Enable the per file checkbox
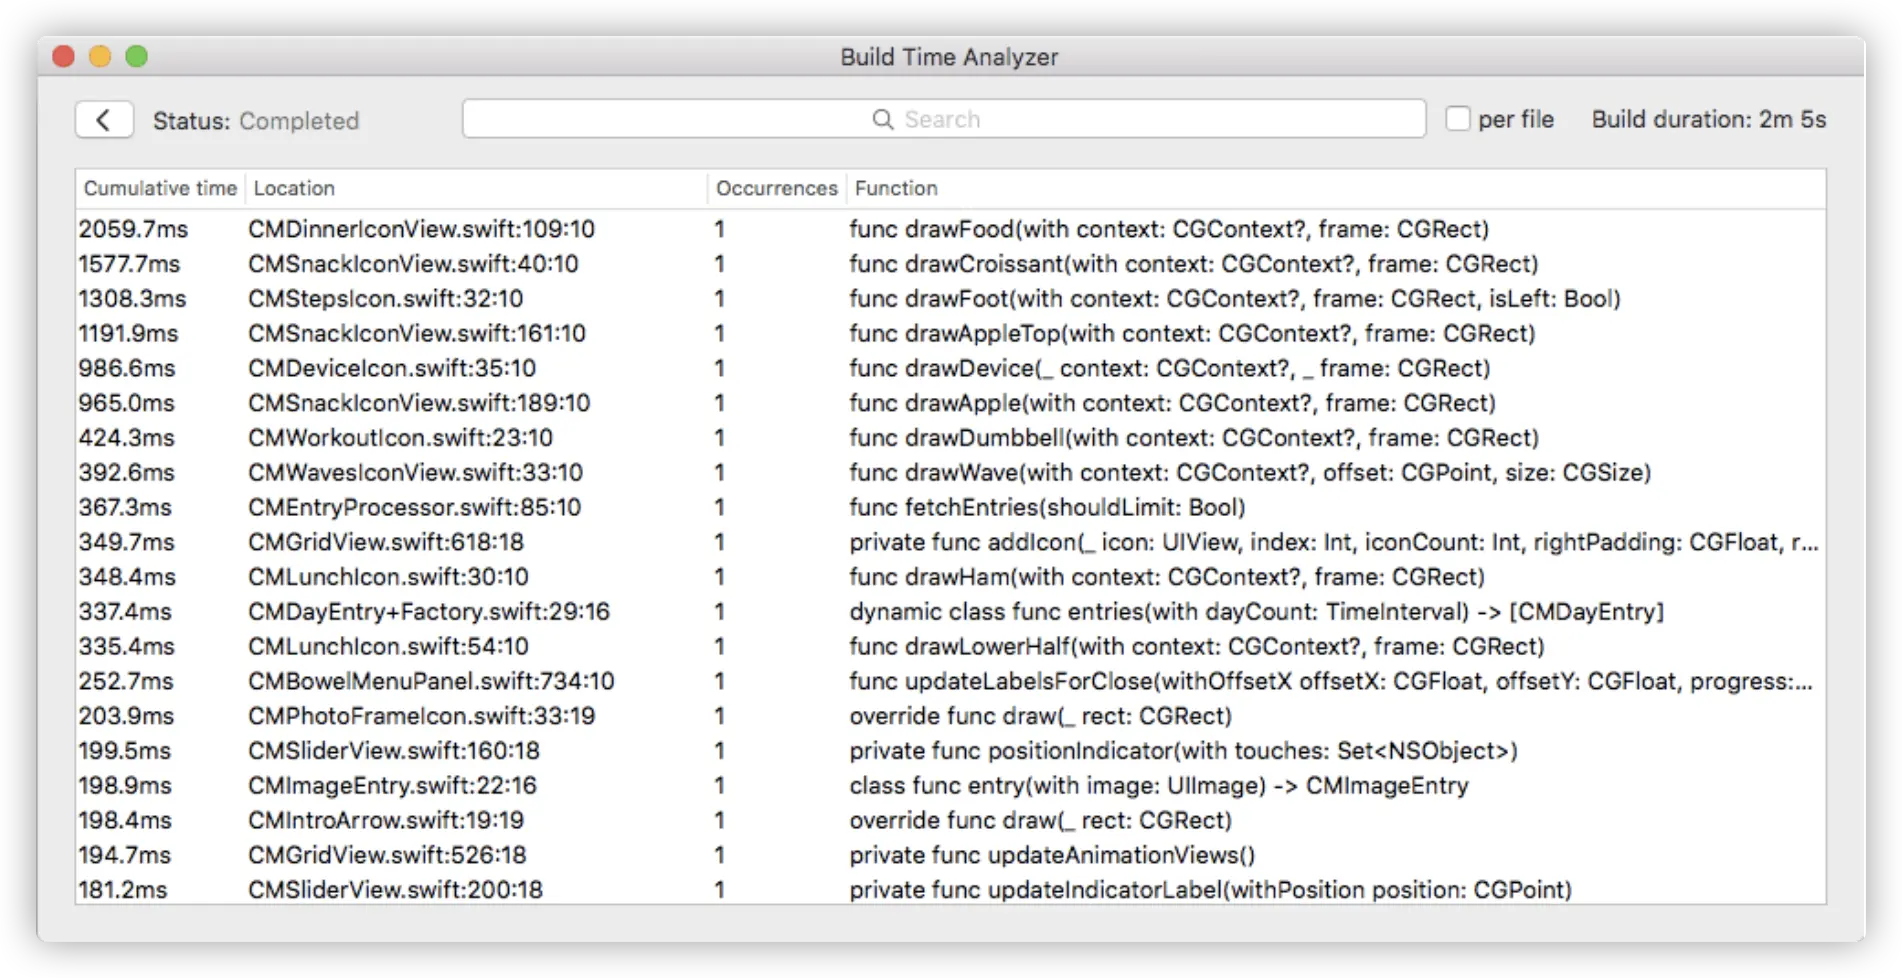The image size is (1902, 978). (x=1458, y=119)
